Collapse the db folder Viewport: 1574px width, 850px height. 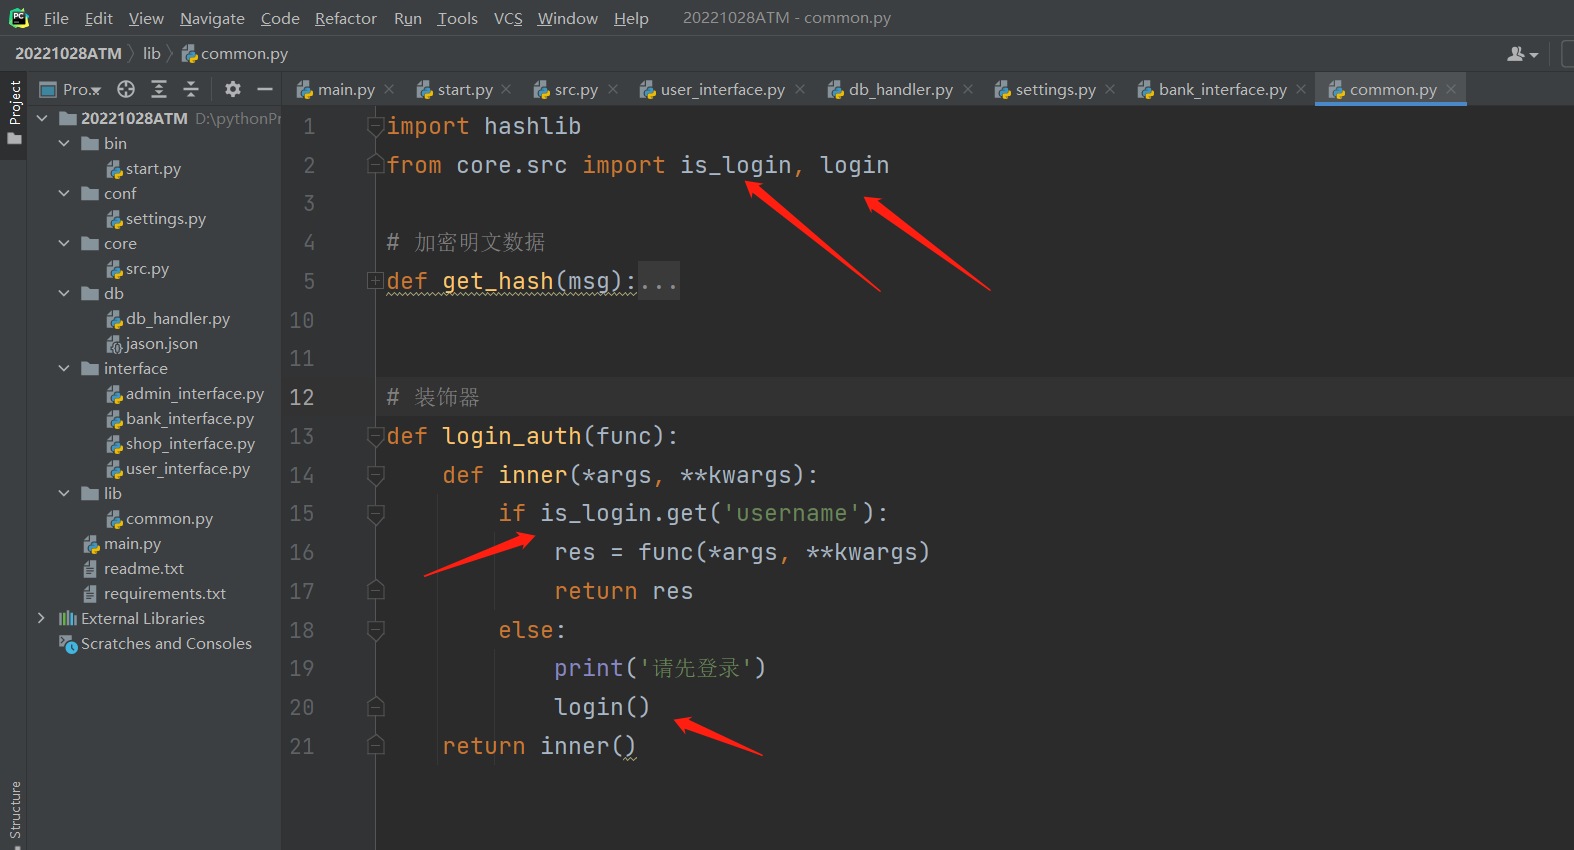[64, 293]
